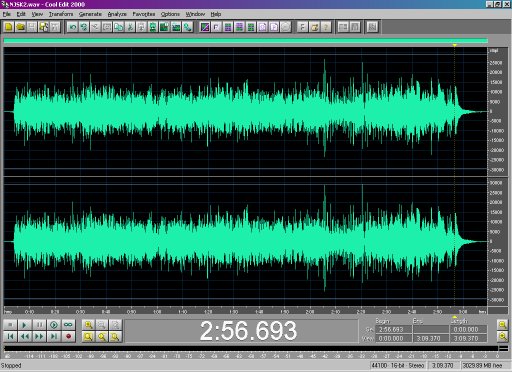512x372 pixels.
Task: Click the 'Stopped' status bar text
Action: 11,366
